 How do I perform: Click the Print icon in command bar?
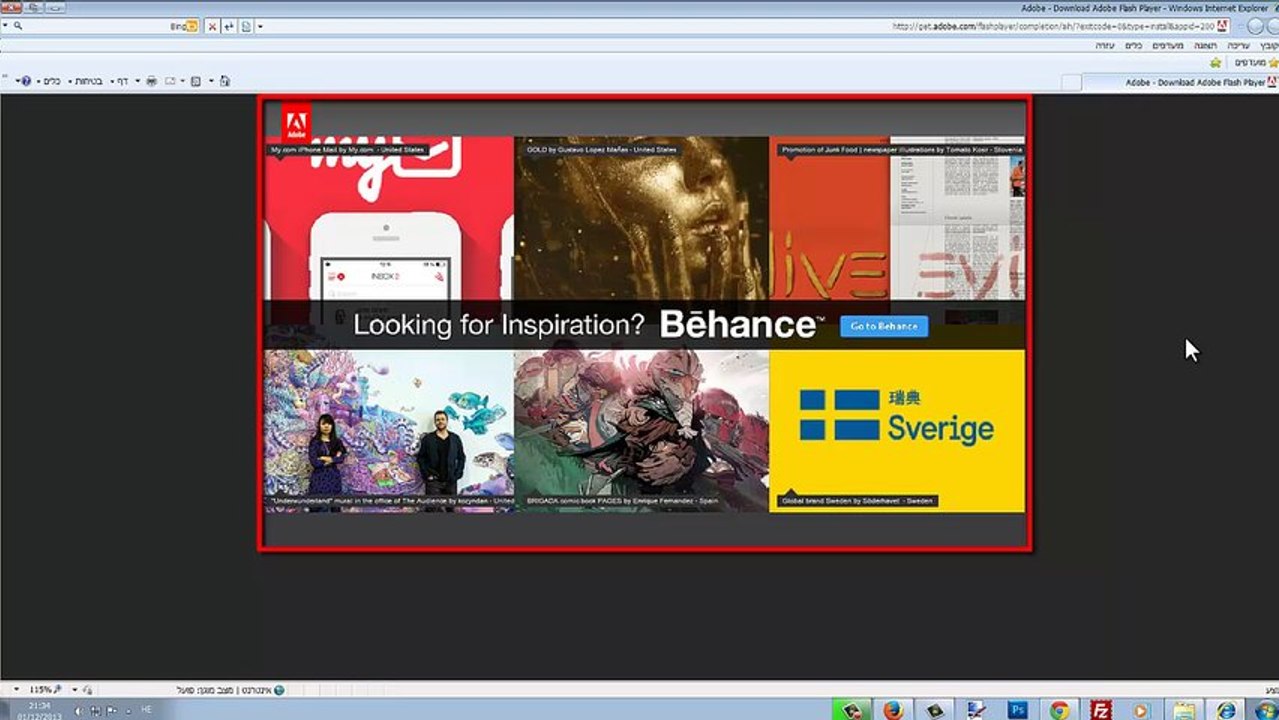pos(152,81)
